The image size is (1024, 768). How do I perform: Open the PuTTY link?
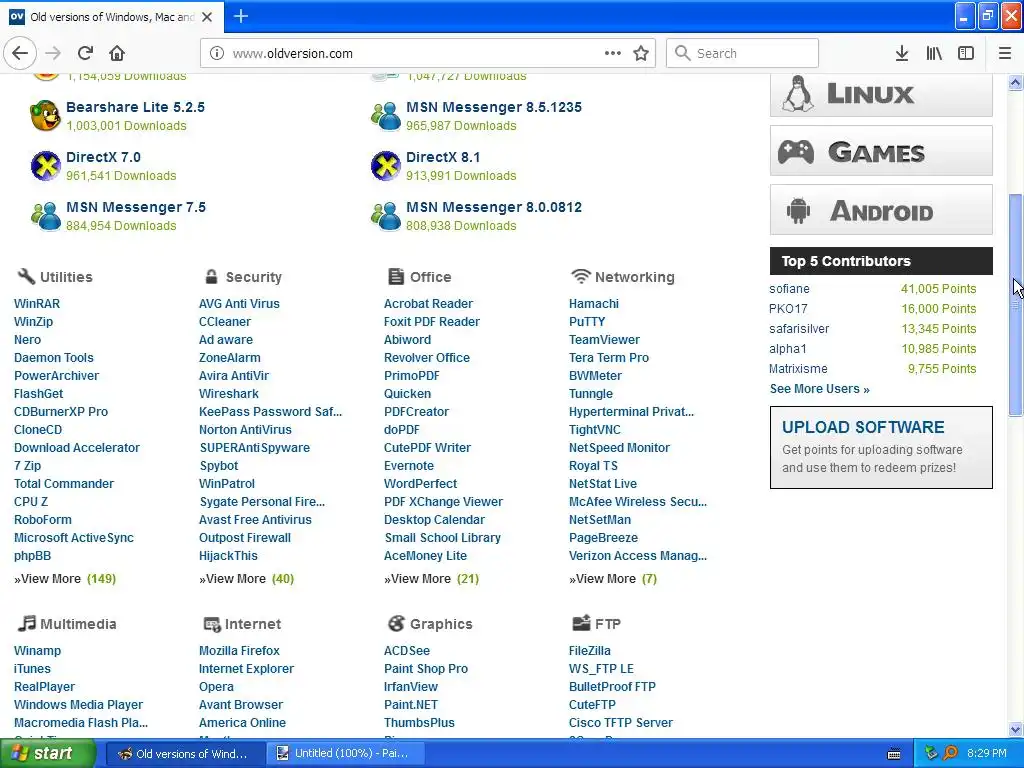[586, 321]
